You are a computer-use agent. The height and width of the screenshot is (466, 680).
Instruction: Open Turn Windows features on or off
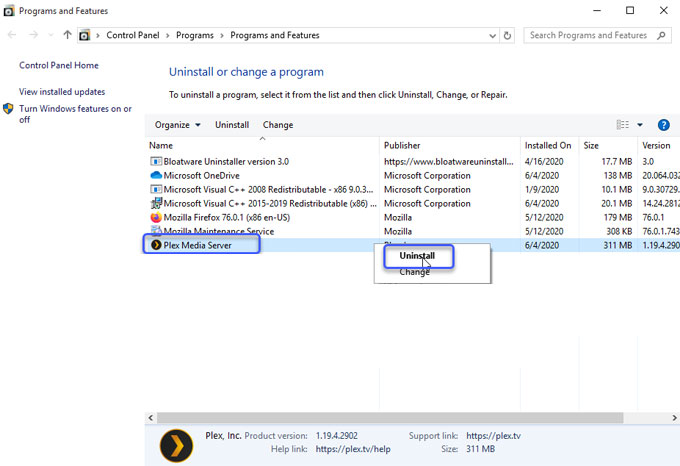click(75, 114)
